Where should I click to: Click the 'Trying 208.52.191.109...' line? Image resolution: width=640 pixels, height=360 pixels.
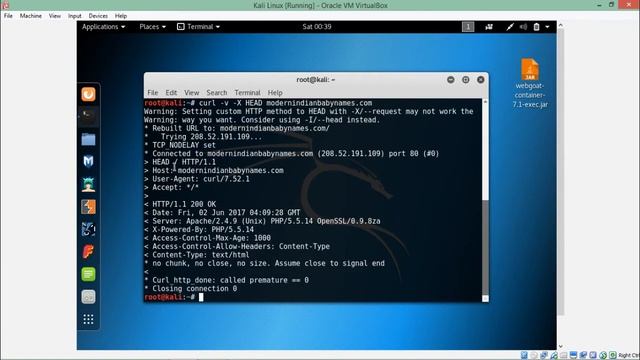[203, 137]
